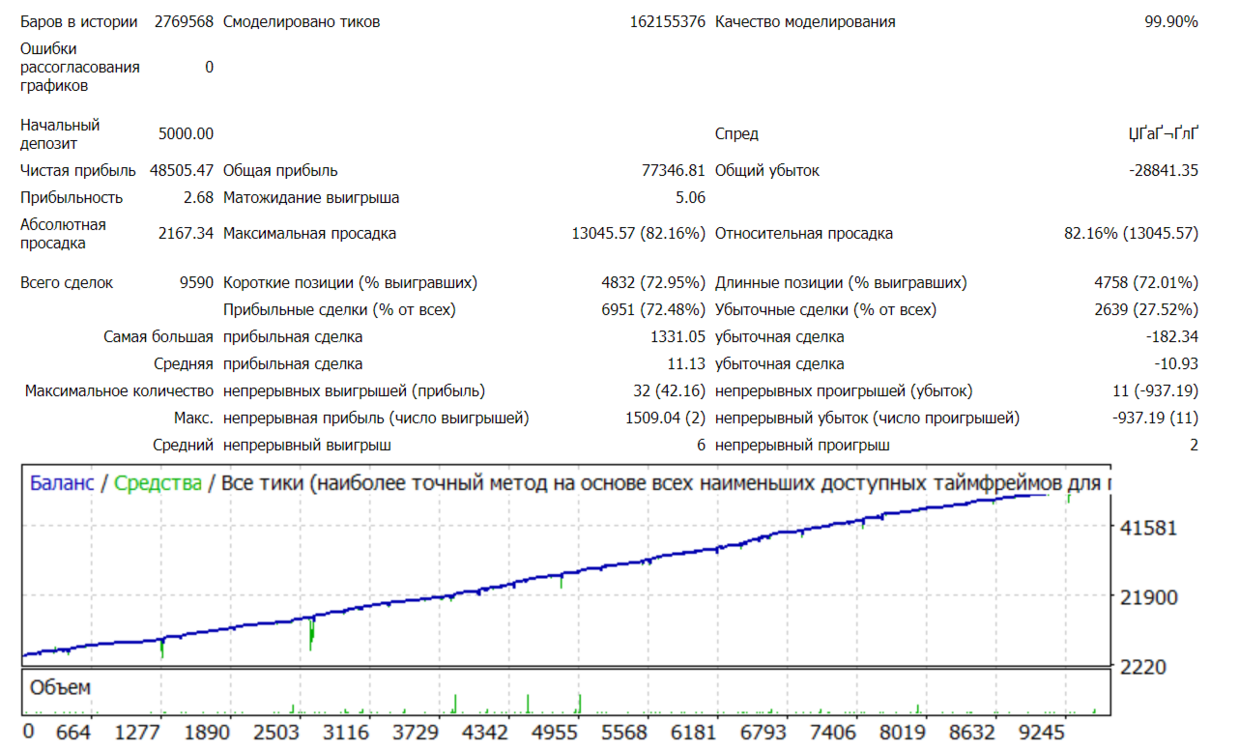The width and height of the screenshot is (1239, 750).
Task: Click the 'Объем' volume panel label
Action: [x=60, y=688]
